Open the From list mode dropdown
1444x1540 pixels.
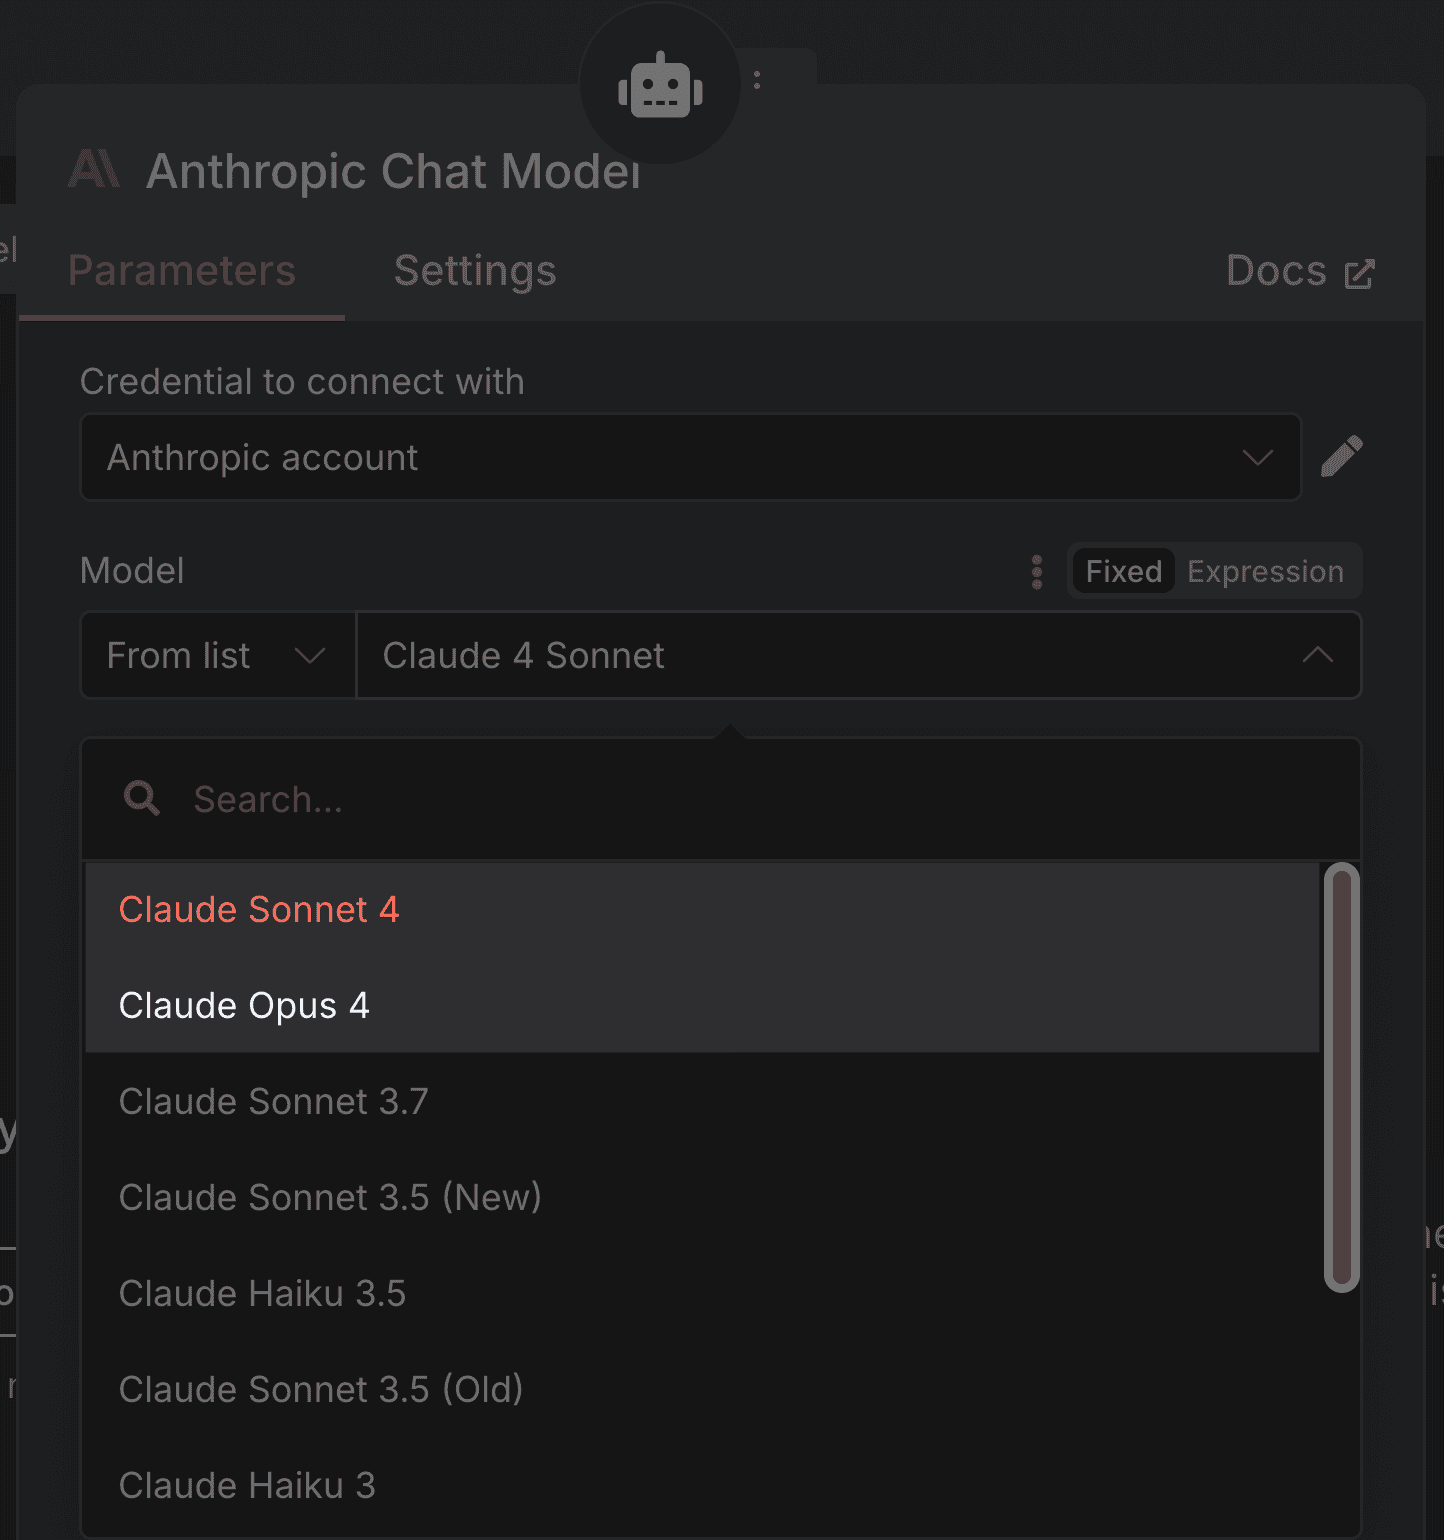[216, 655]
